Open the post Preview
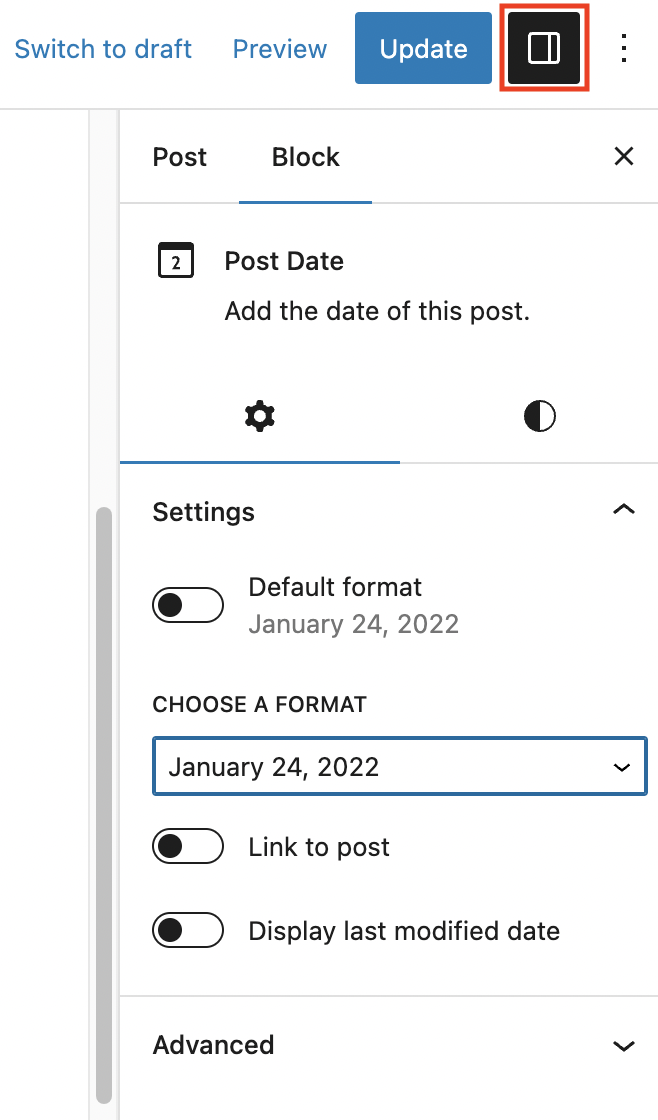Screen dimensions: 658x1120 [x=279, y=47]
